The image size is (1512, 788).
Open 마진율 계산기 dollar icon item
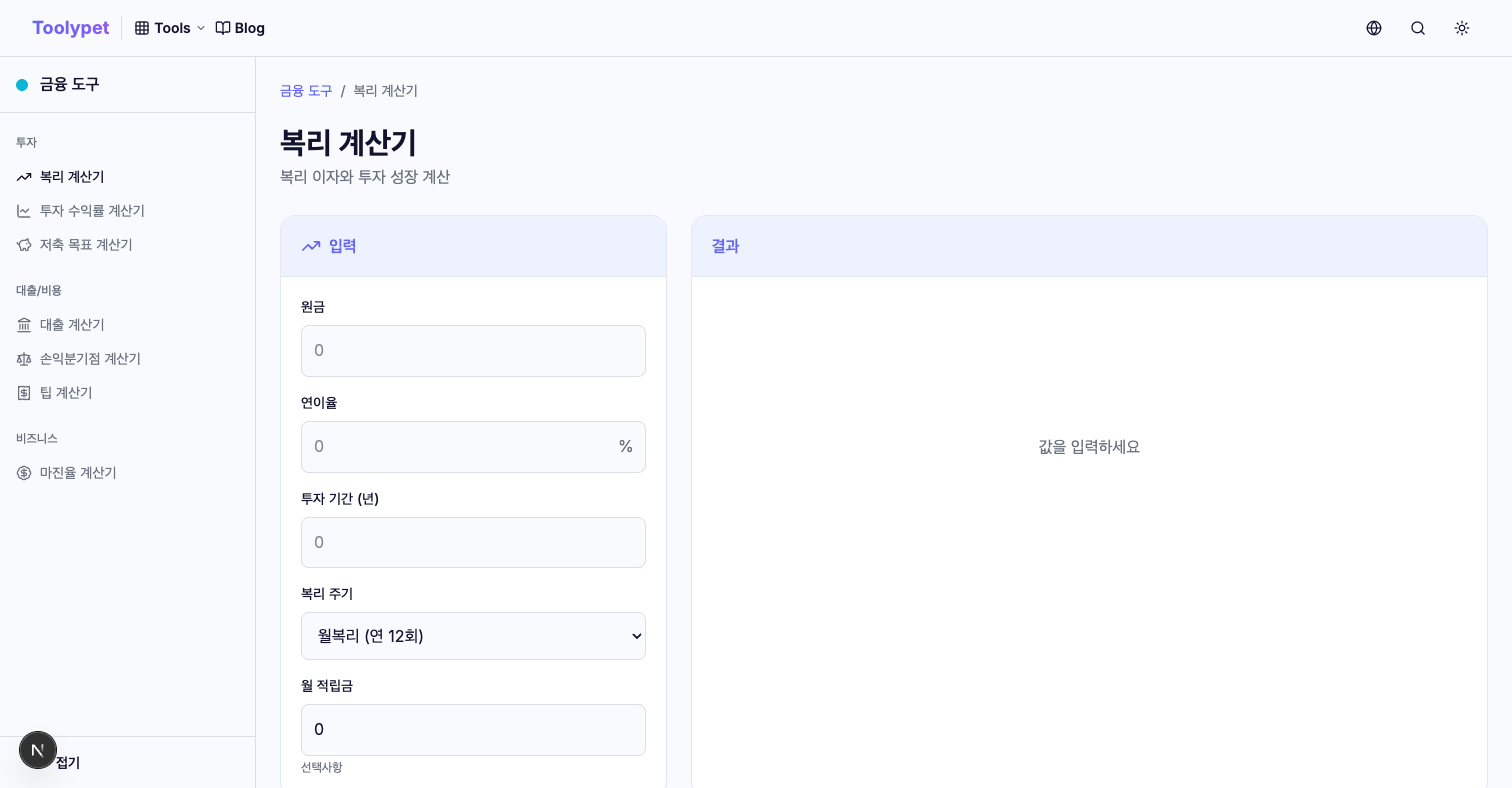[x=78, y=473]
